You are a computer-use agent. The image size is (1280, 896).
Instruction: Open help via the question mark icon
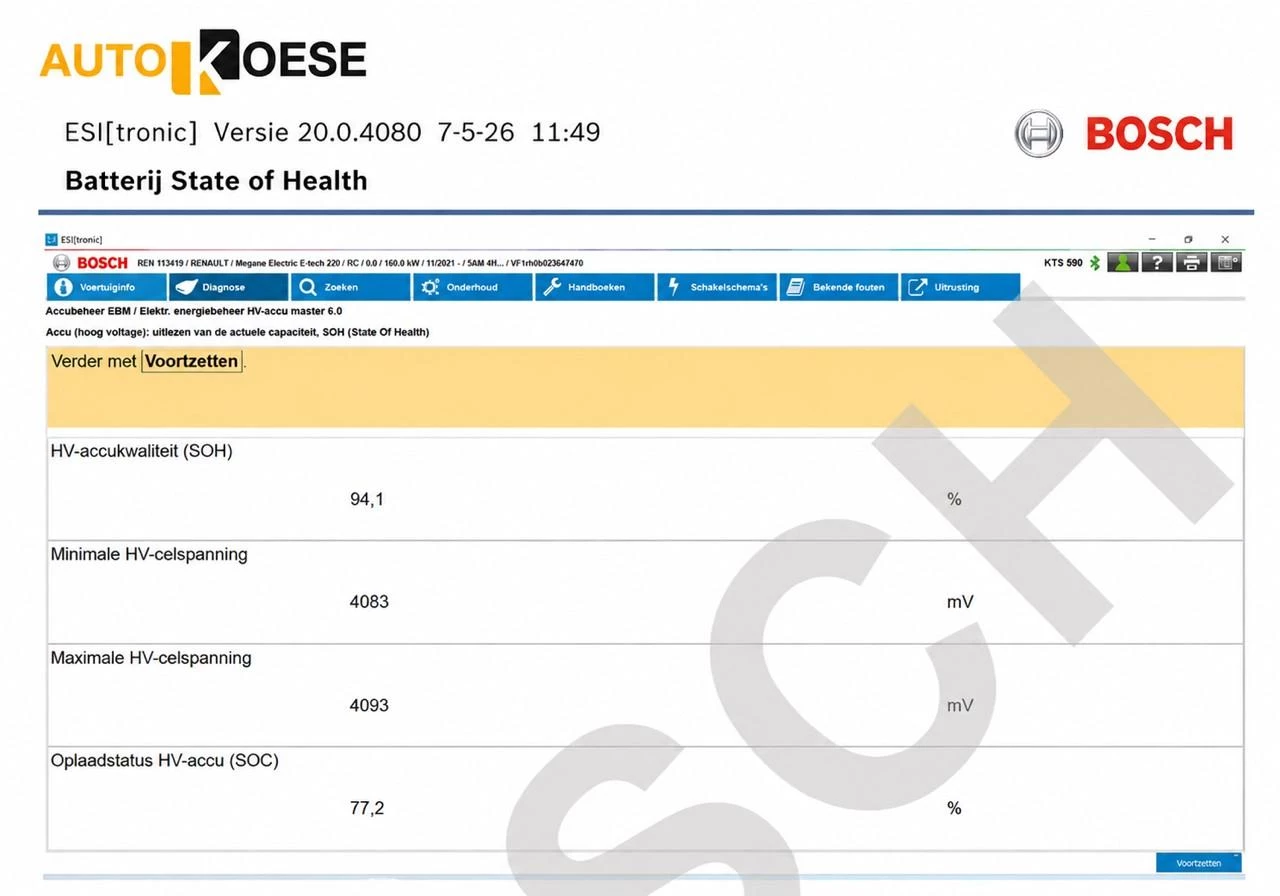point(1157,263)
